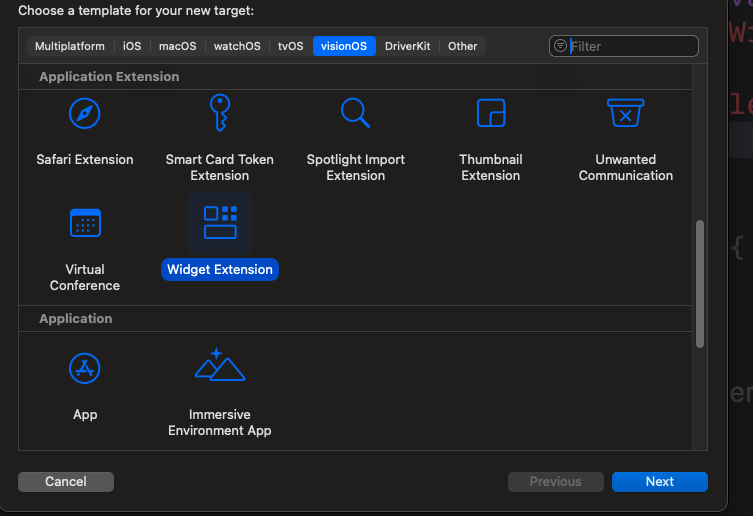Switch to the Other tab
753x516 pixels.
click(462, 46)
